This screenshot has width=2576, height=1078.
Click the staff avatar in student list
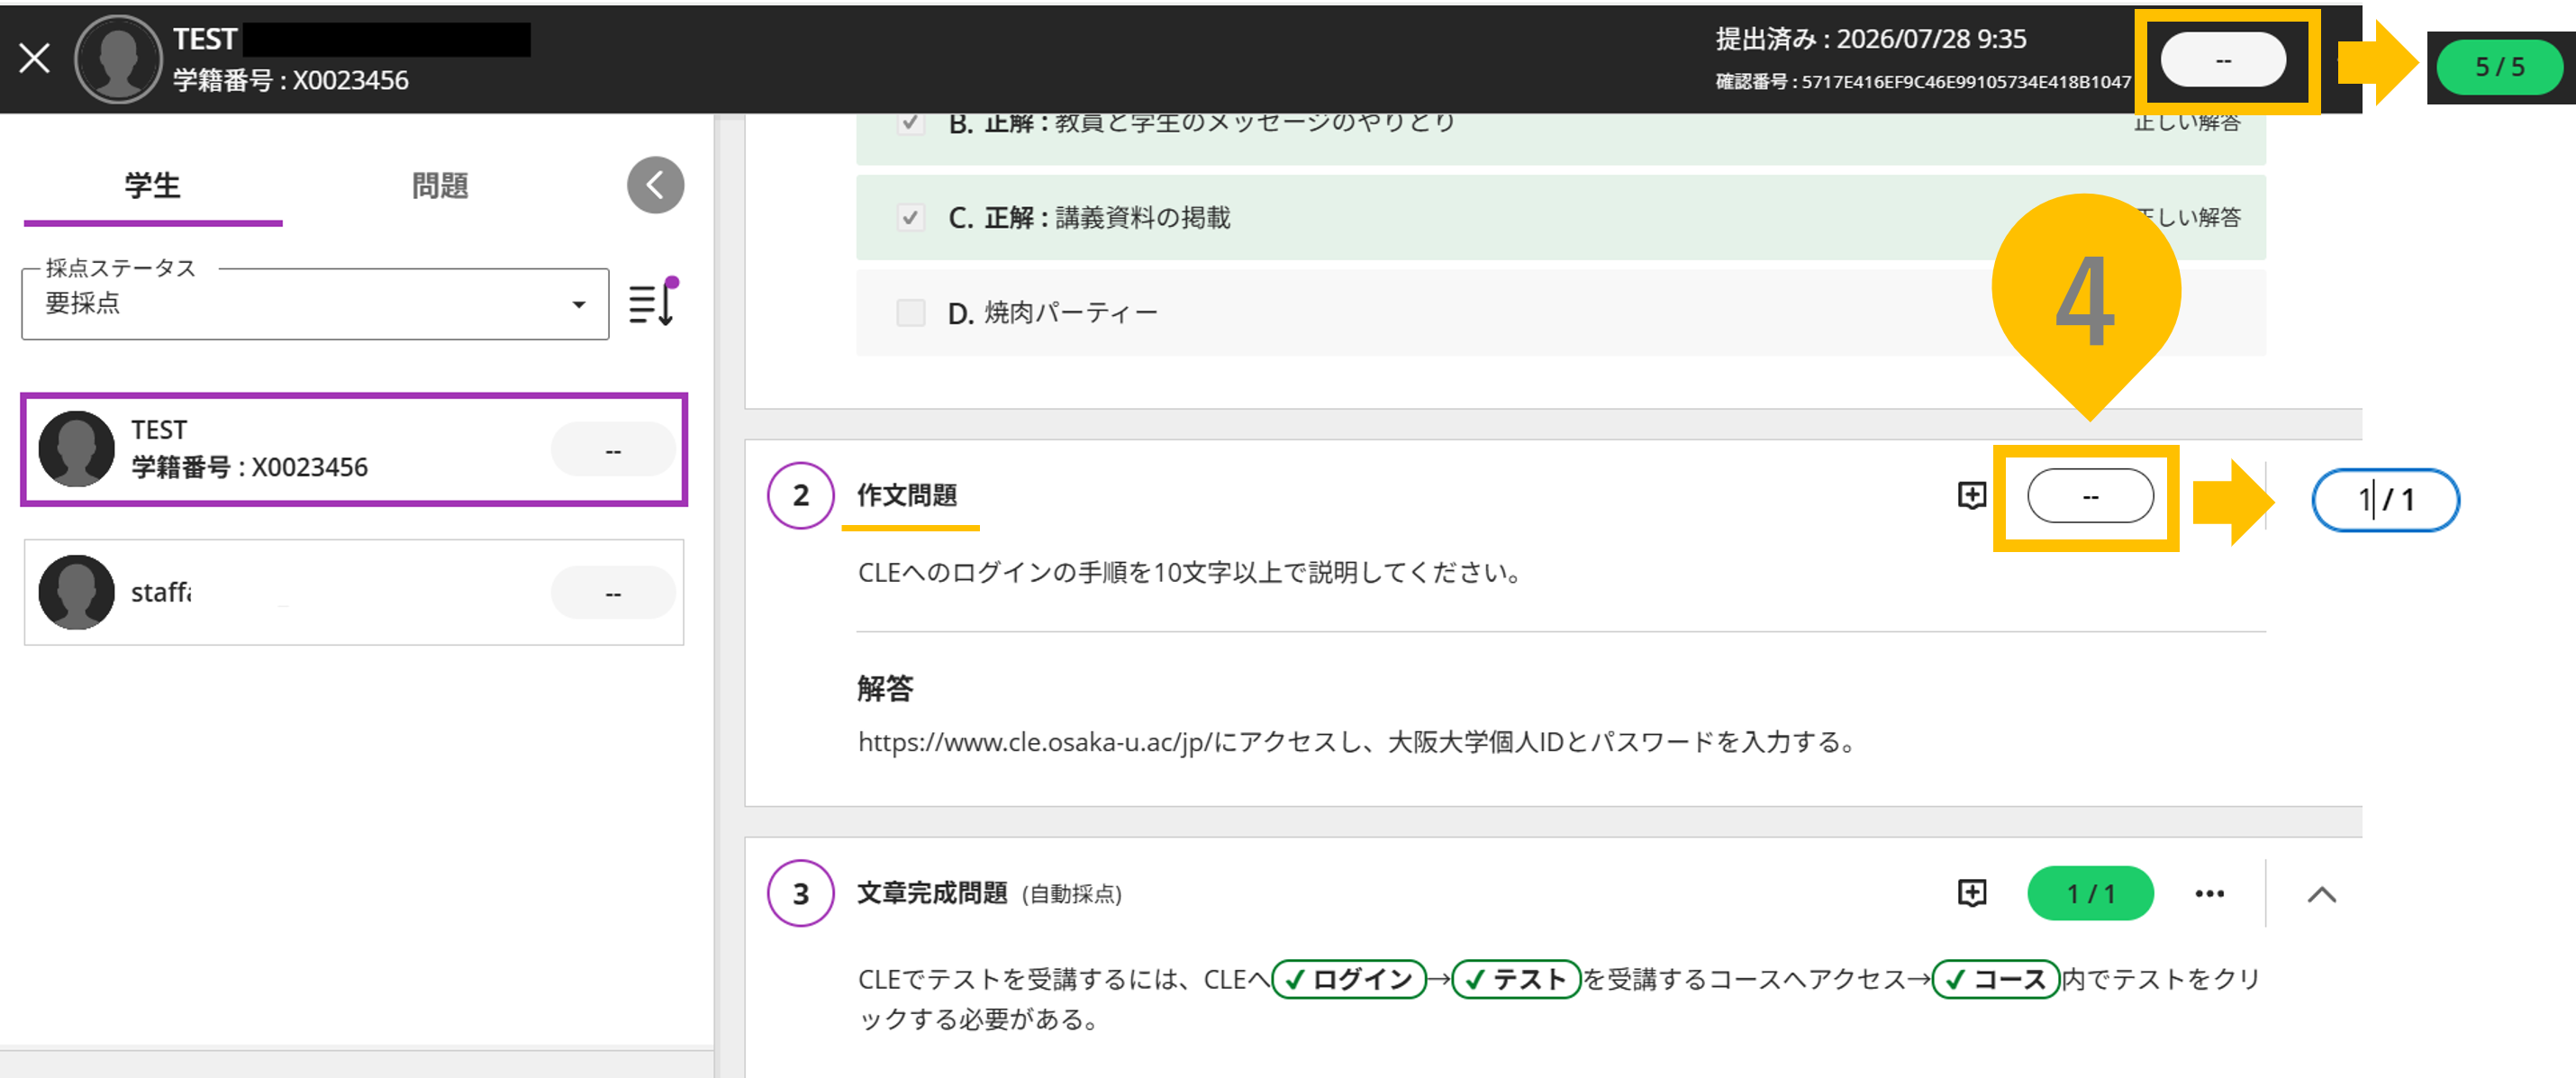[76, 592]
